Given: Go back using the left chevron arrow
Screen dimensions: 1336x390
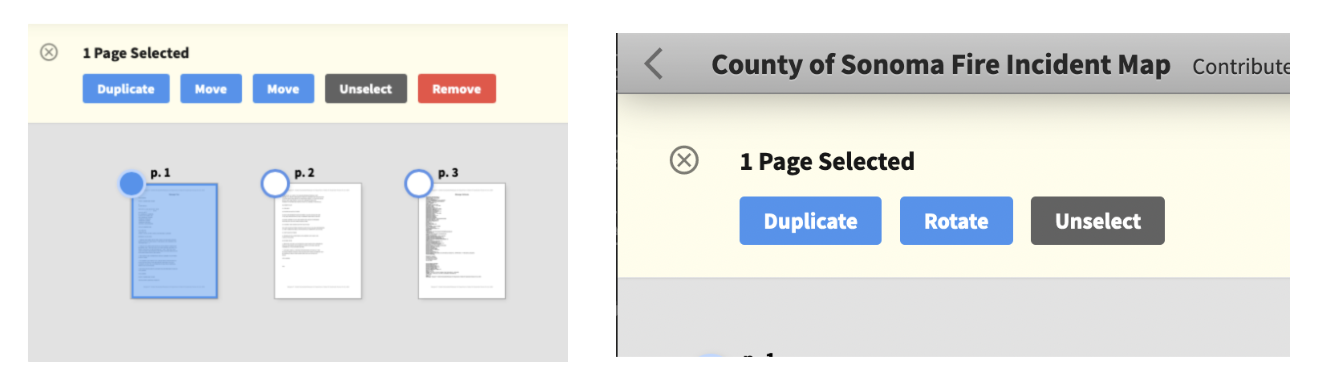Looking at the screenshot, I should pyautogui.click(x=653, y=65).
